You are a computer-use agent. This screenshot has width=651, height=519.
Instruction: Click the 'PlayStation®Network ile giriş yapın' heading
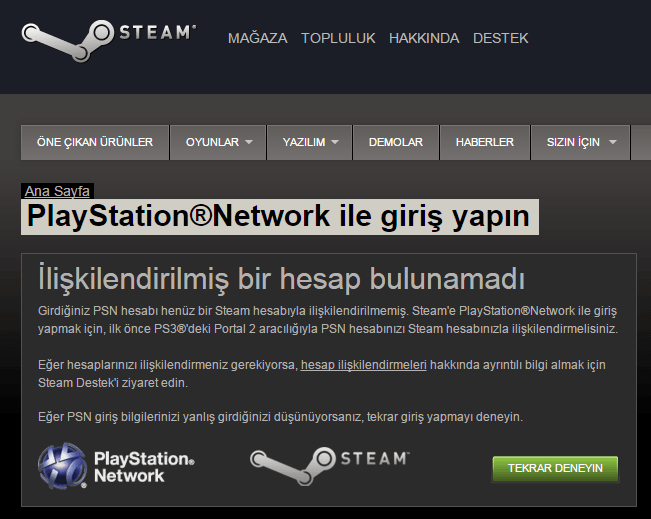280,217
